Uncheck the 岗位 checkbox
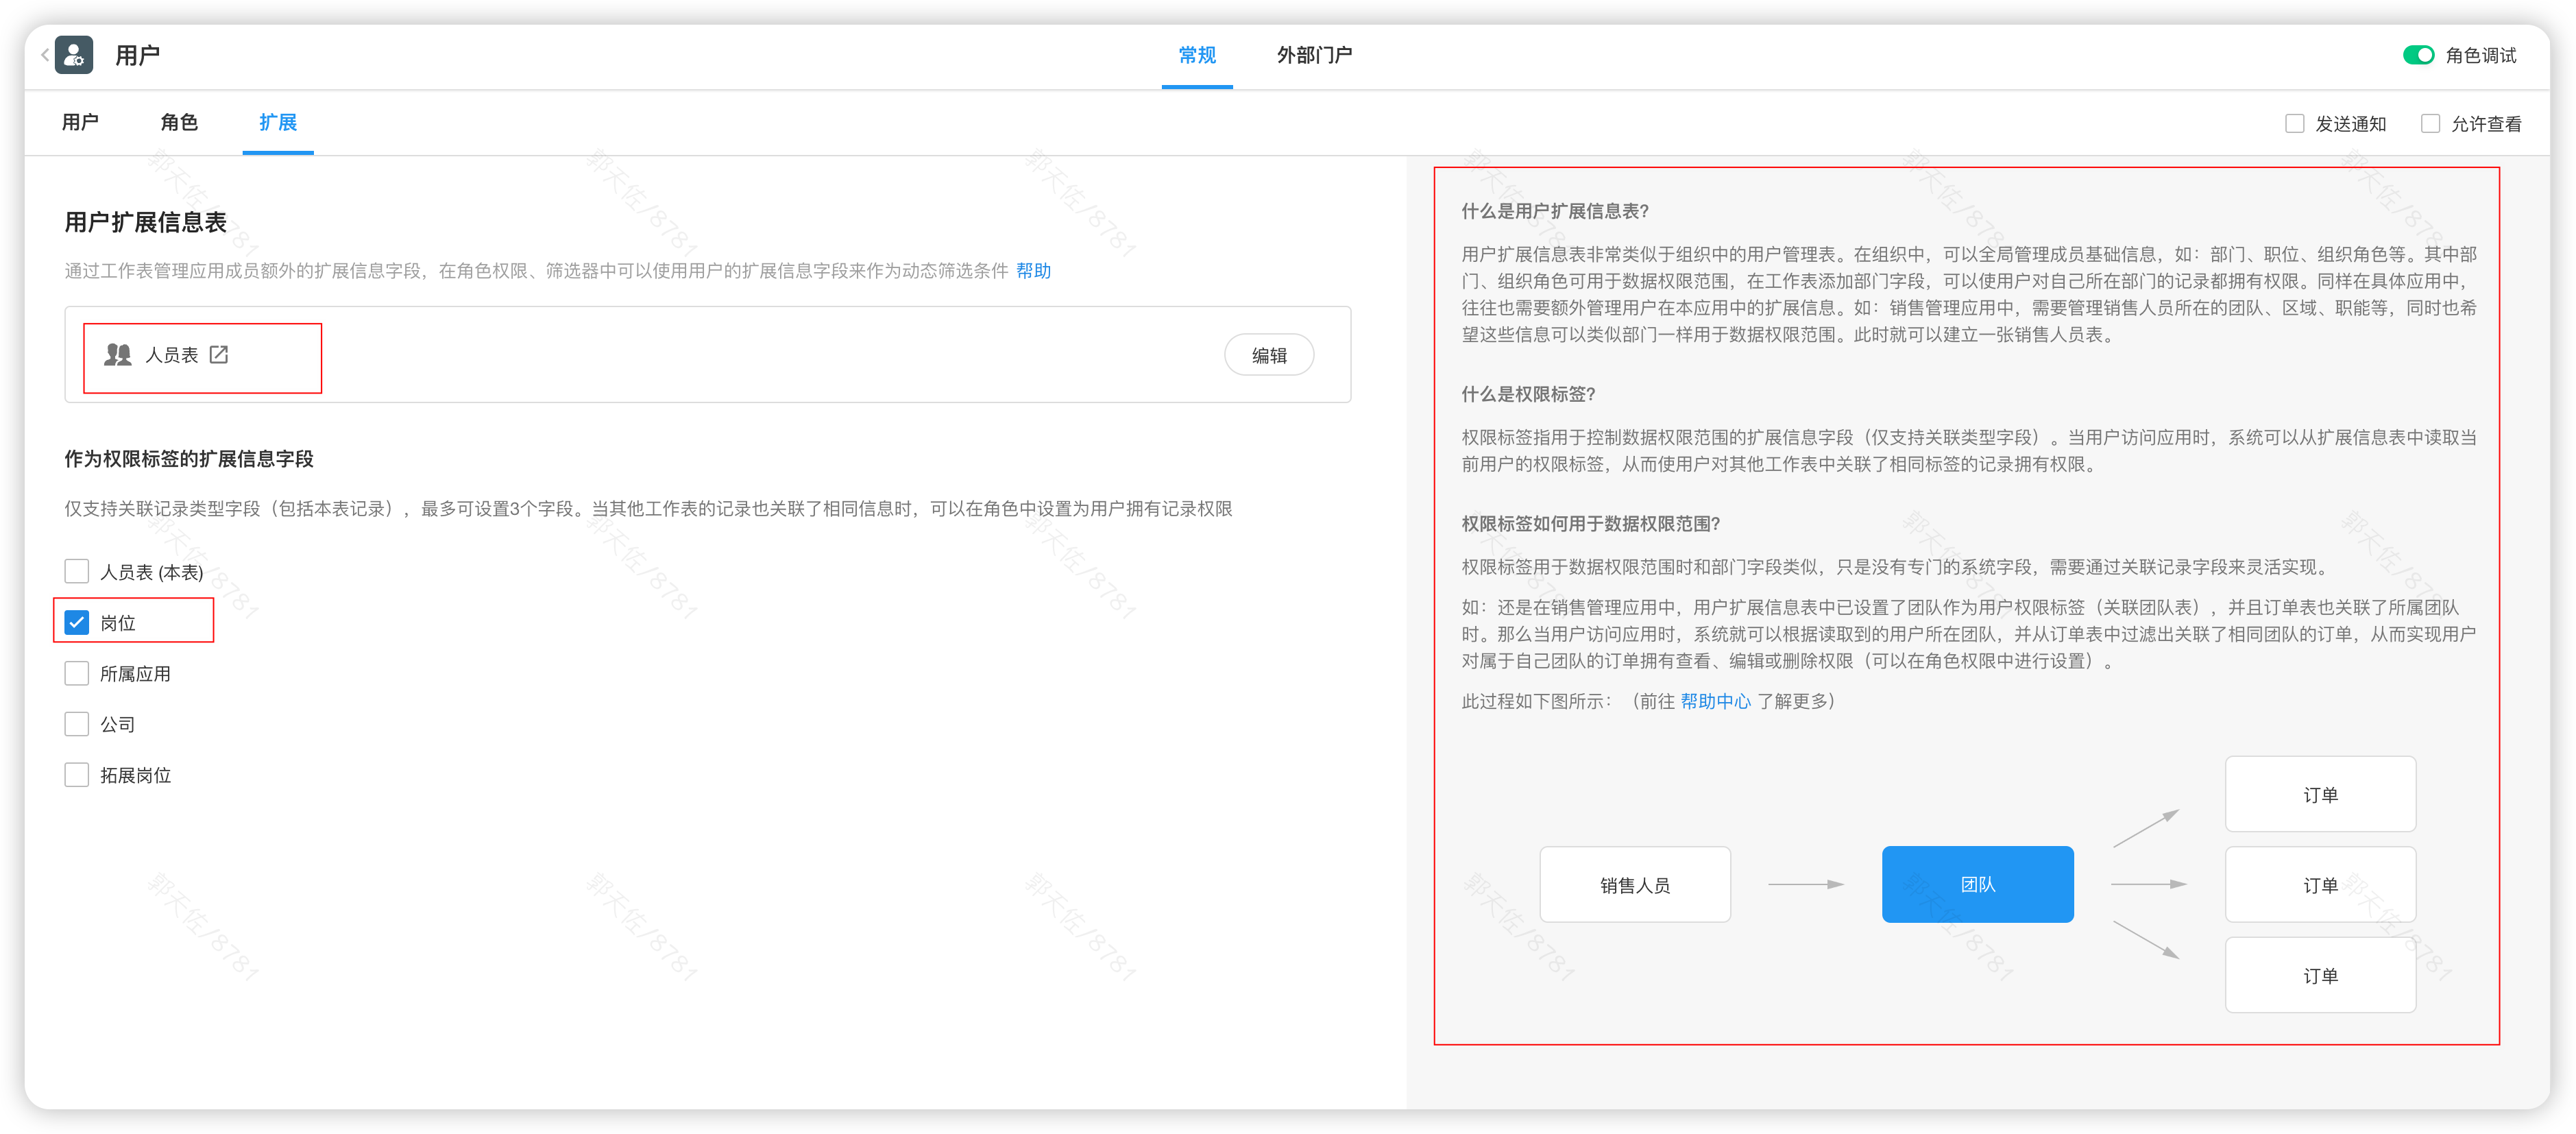2576x1134 pixels. pyautogui.click(x=77, y=622)
